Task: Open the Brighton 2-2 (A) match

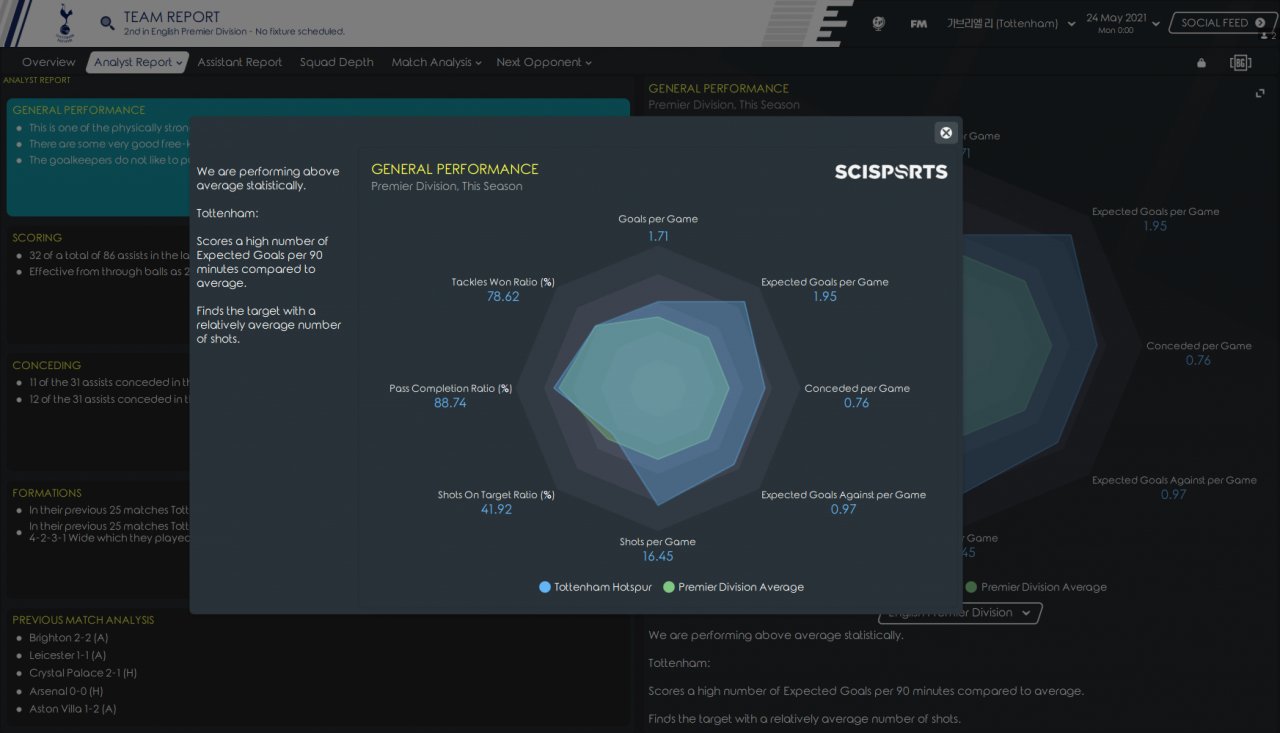Action: (x=68, y=638)
